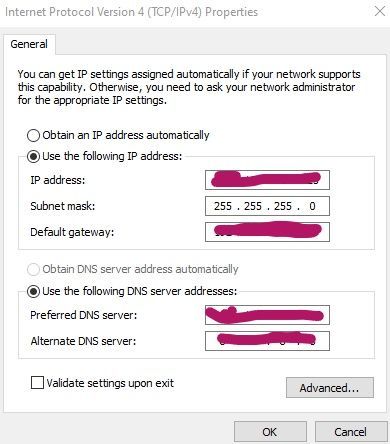
Task: Open the Advanced settings button
Action: (330, 388)
